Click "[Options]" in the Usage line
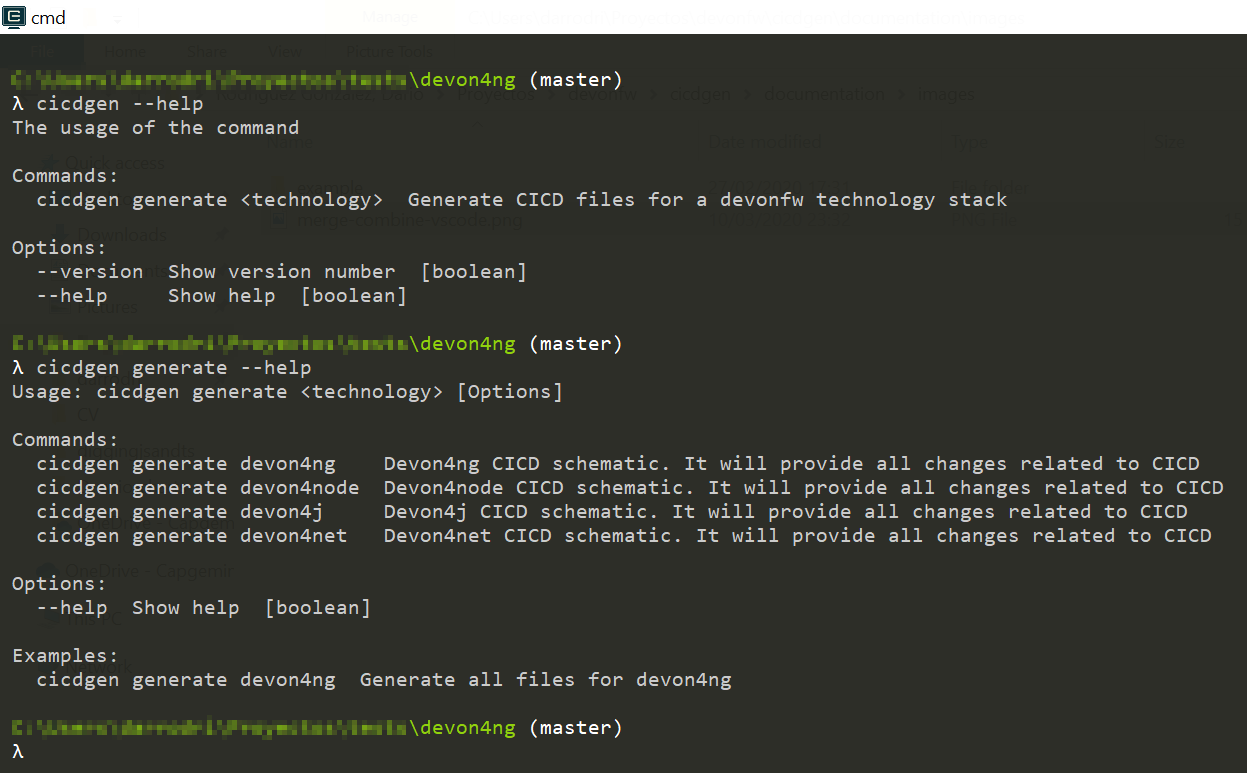This screenshot has height=773, width=1247. [x=509, y=392]
